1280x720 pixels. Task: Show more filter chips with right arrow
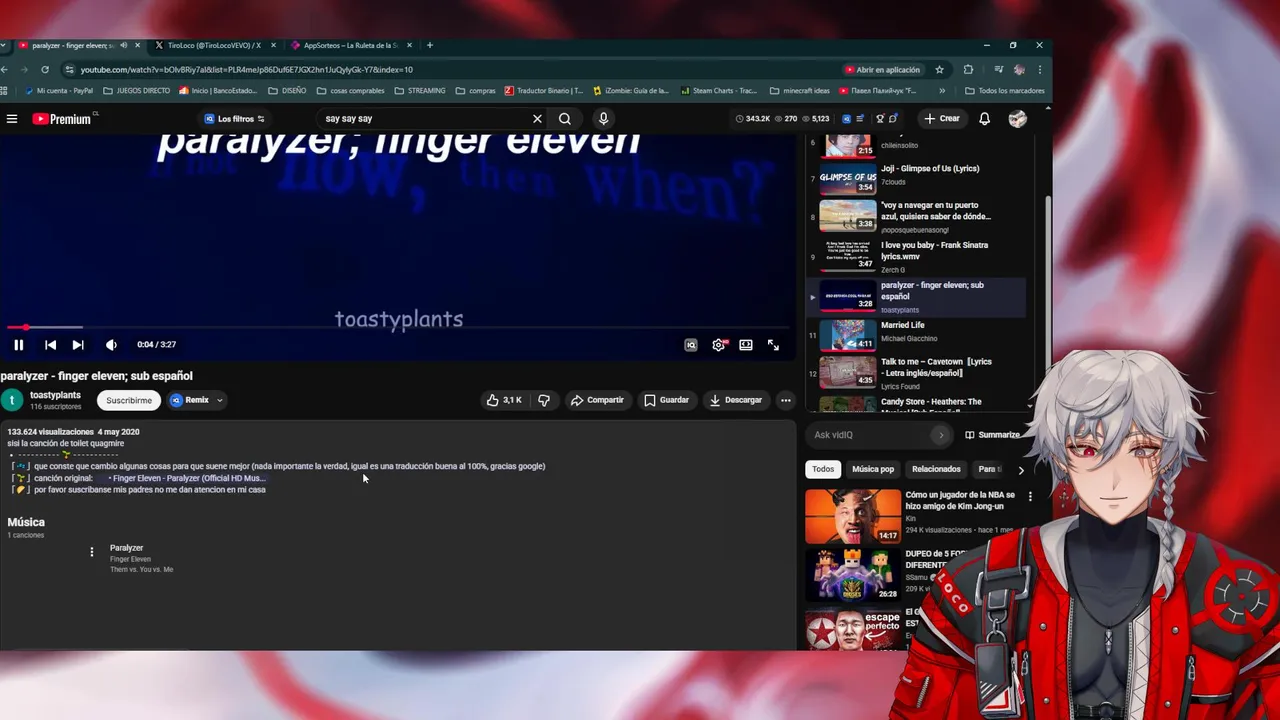(x=1020, y=469)
